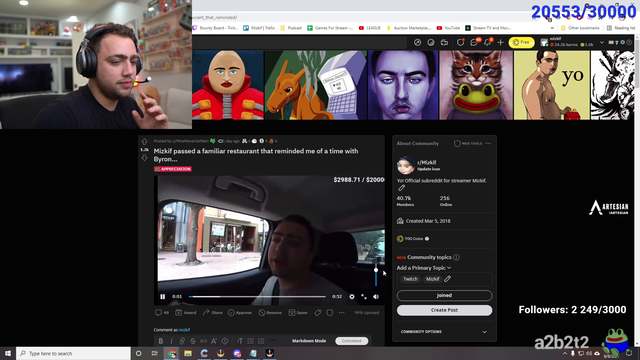Edit community topics pencil icon
The image size is (640, 360).
(x=448, y=279)
